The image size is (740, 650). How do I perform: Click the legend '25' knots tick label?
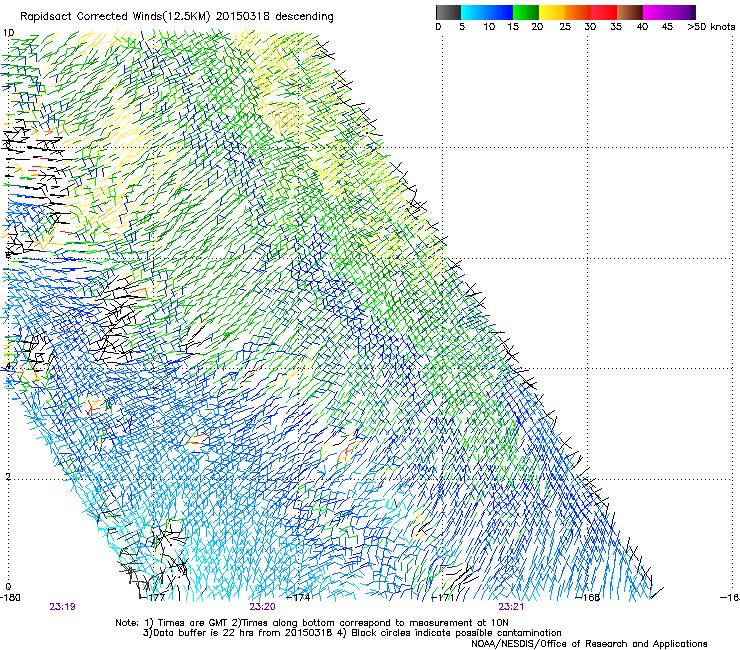(x=565, y=27)
